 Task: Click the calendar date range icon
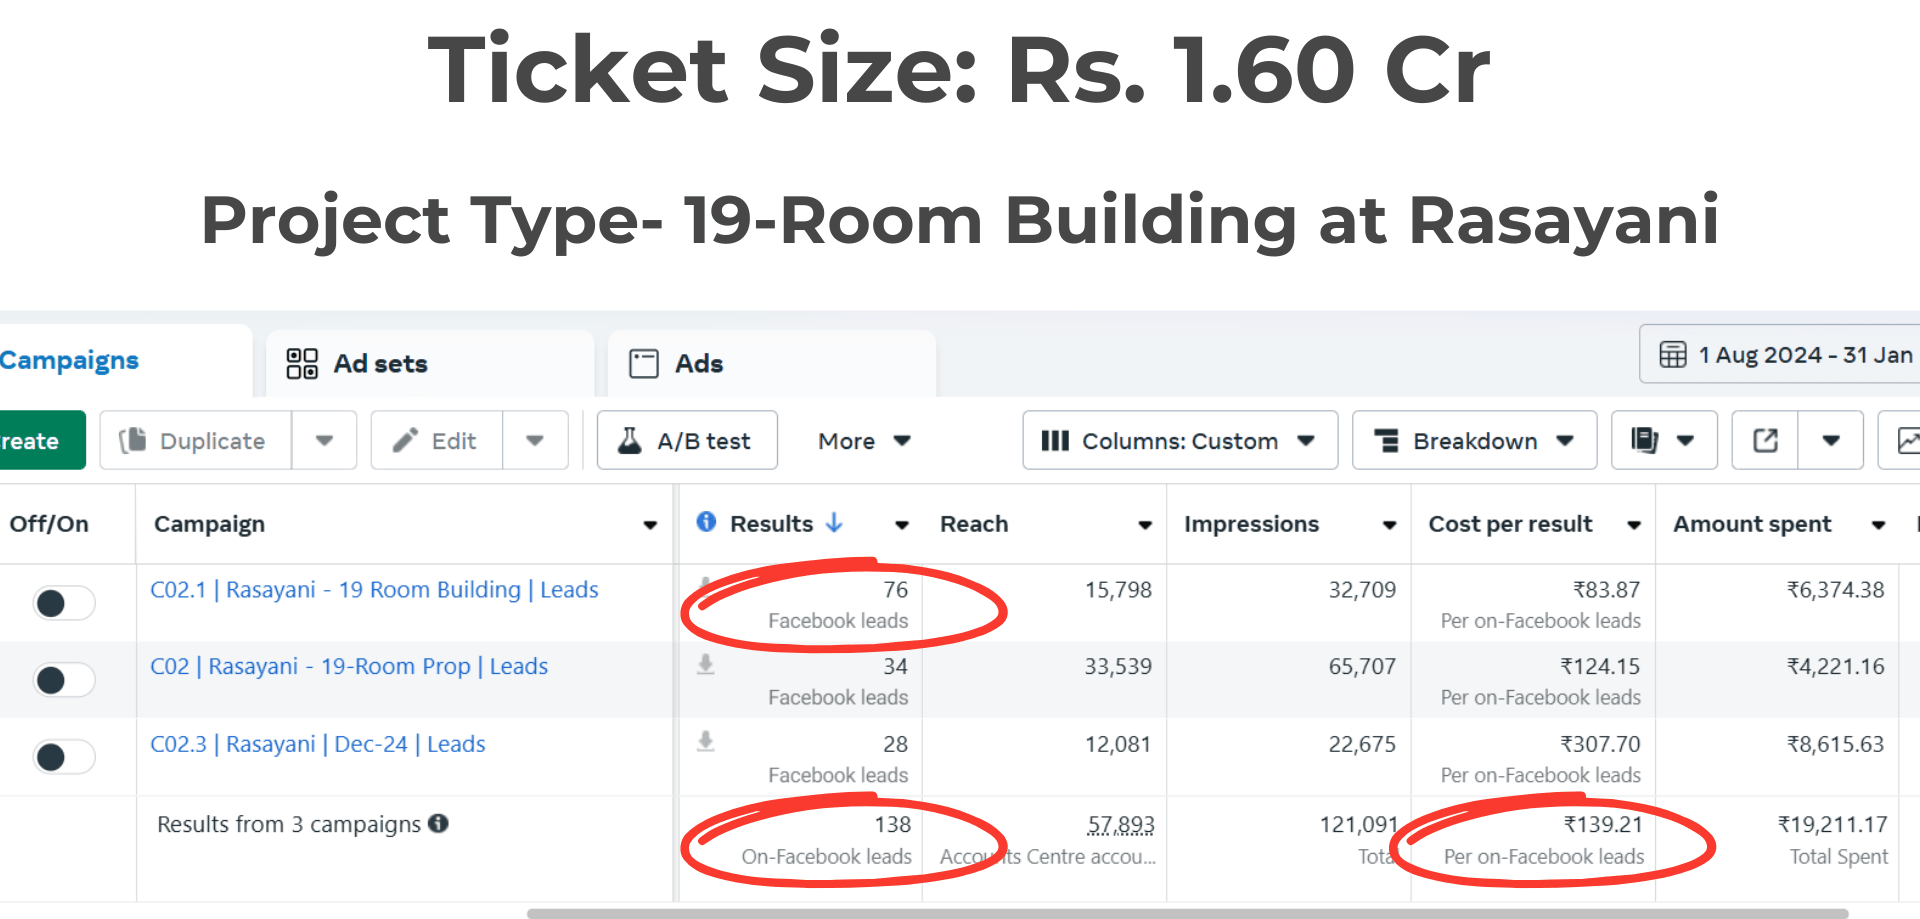point(1672,355)
